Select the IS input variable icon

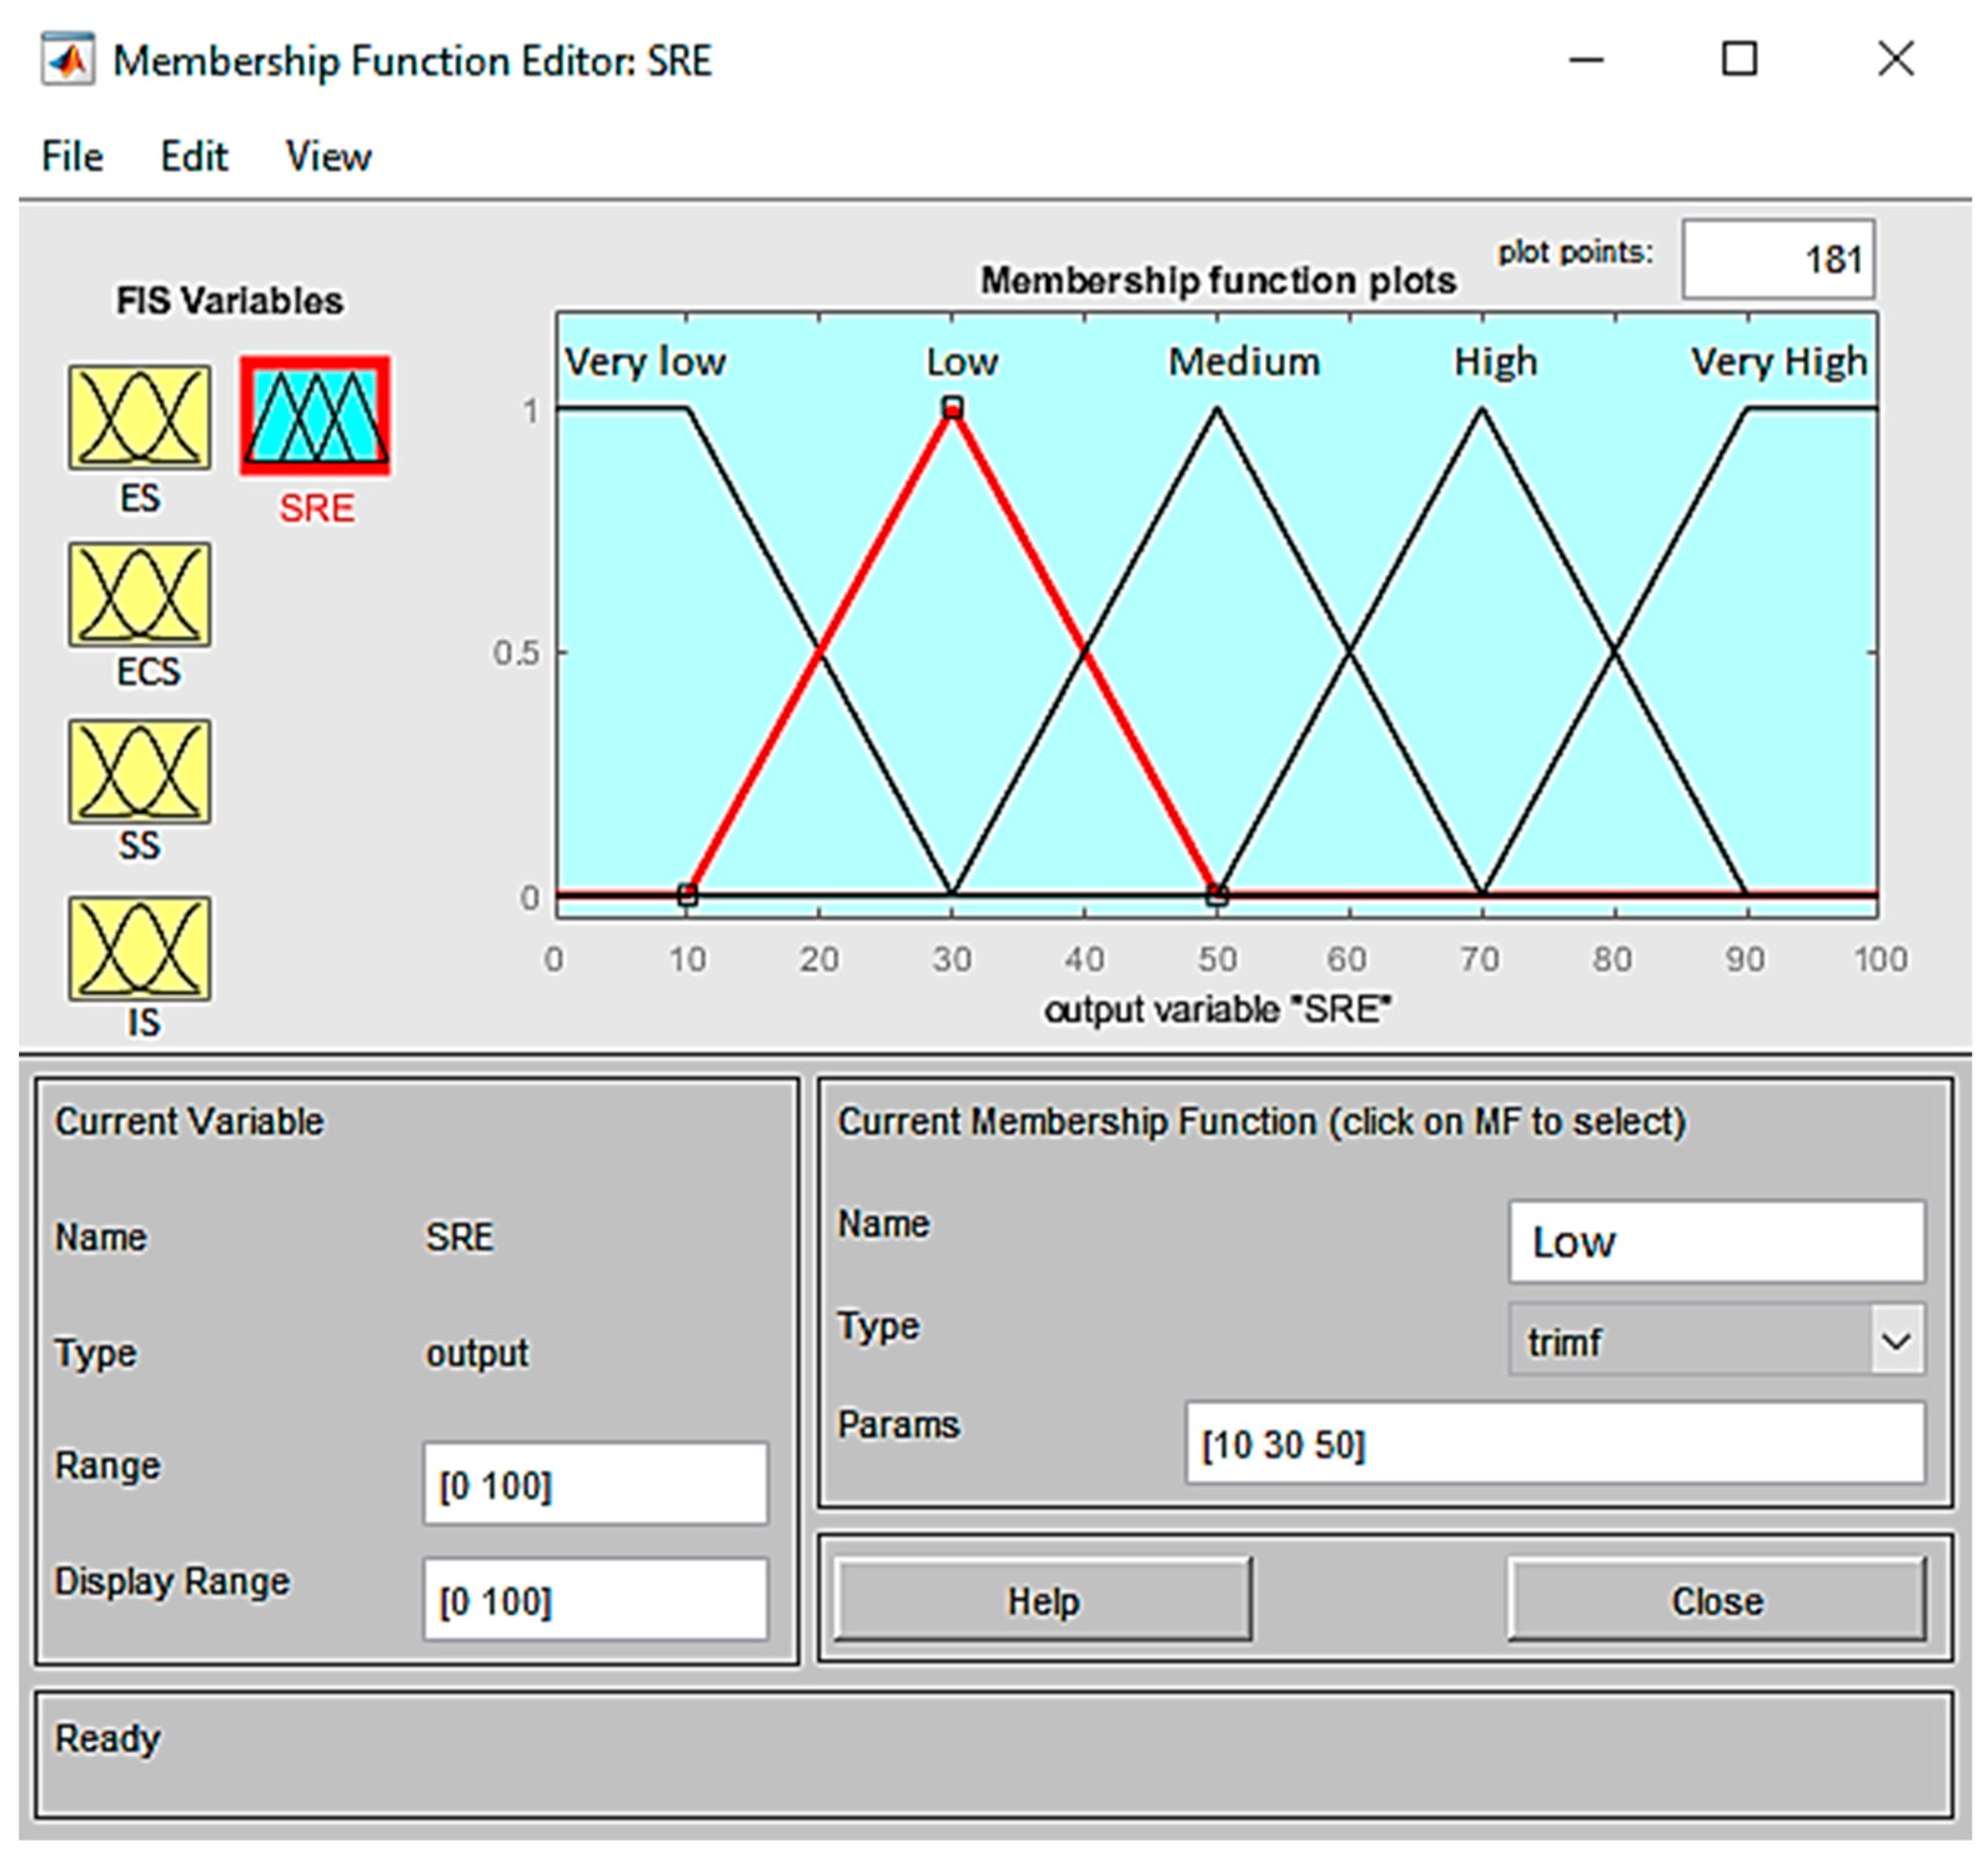coord(139,948)
